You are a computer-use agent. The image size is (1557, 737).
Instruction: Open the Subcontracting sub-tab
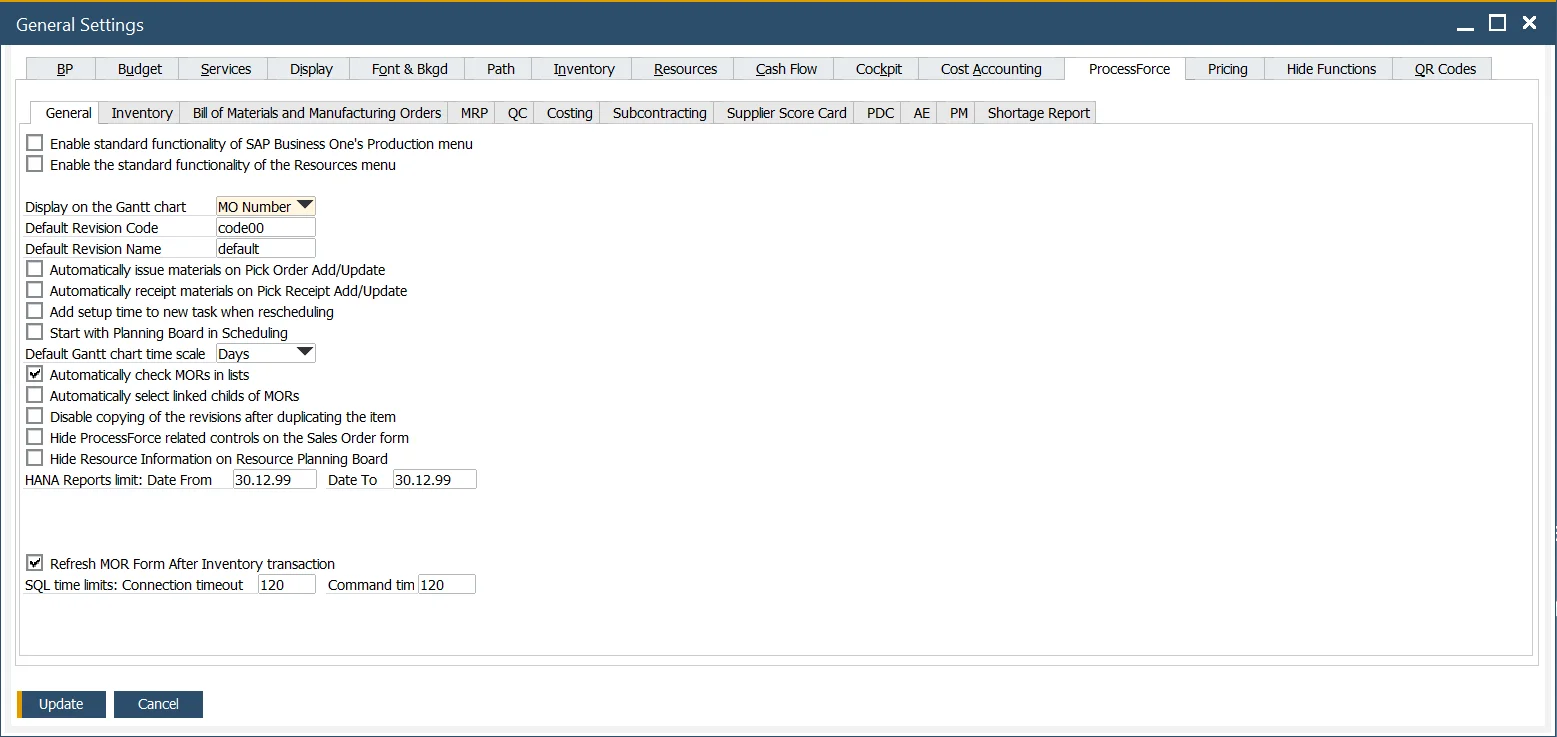tap(657, 112)
